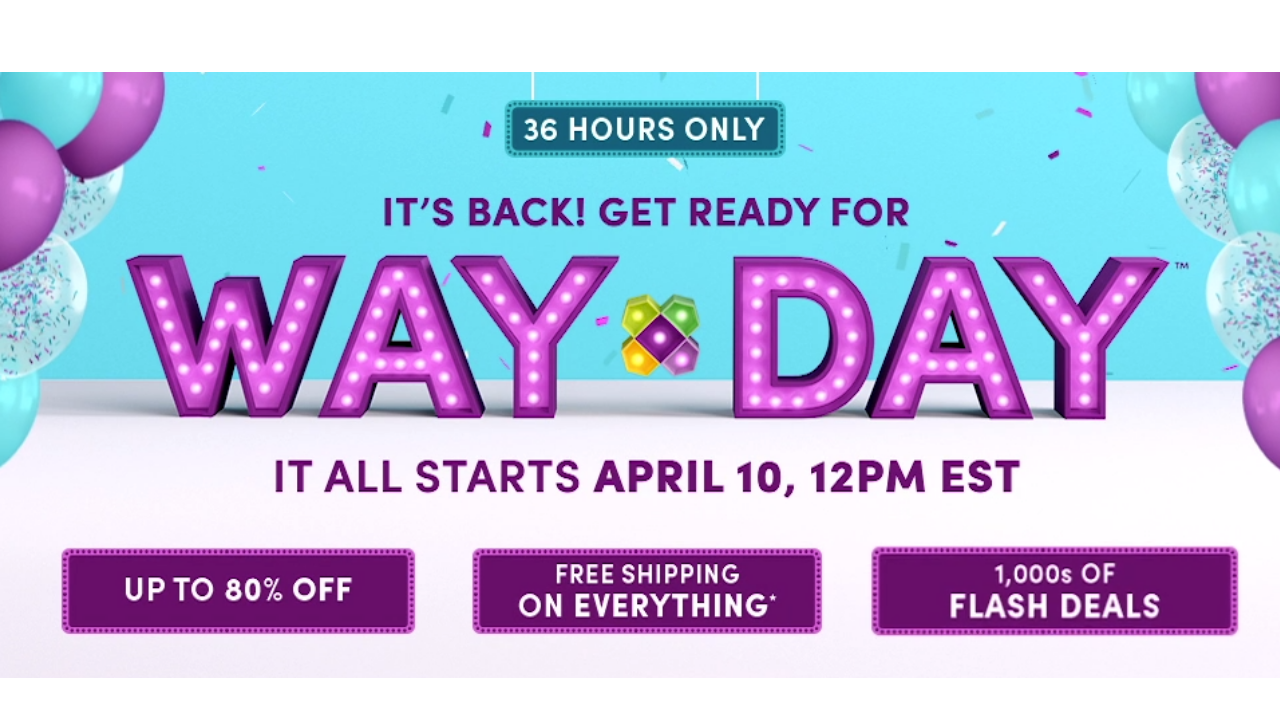
Task: Click the teal balloon in top-left corner
Action: pyautogui.click(x=45, y=100)
